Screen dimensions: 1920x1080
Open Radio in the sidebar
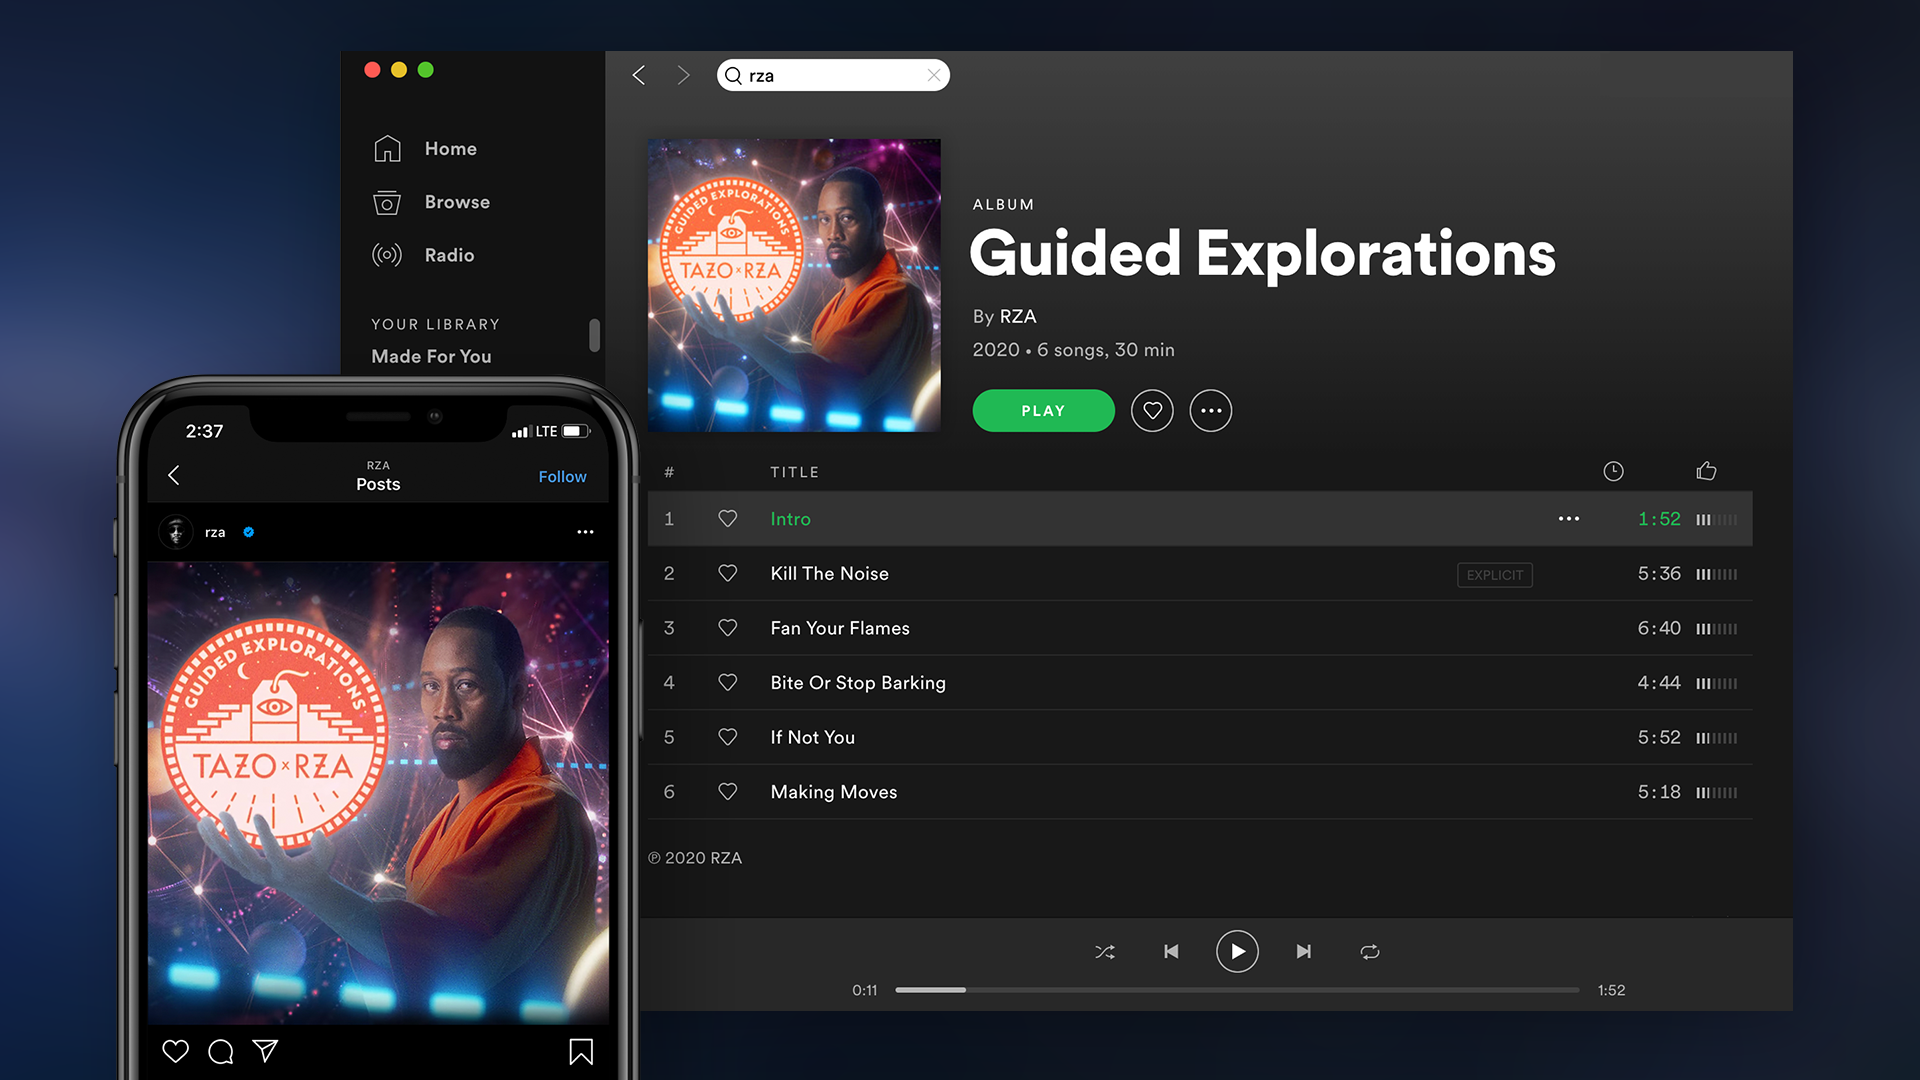click(449, 255)
